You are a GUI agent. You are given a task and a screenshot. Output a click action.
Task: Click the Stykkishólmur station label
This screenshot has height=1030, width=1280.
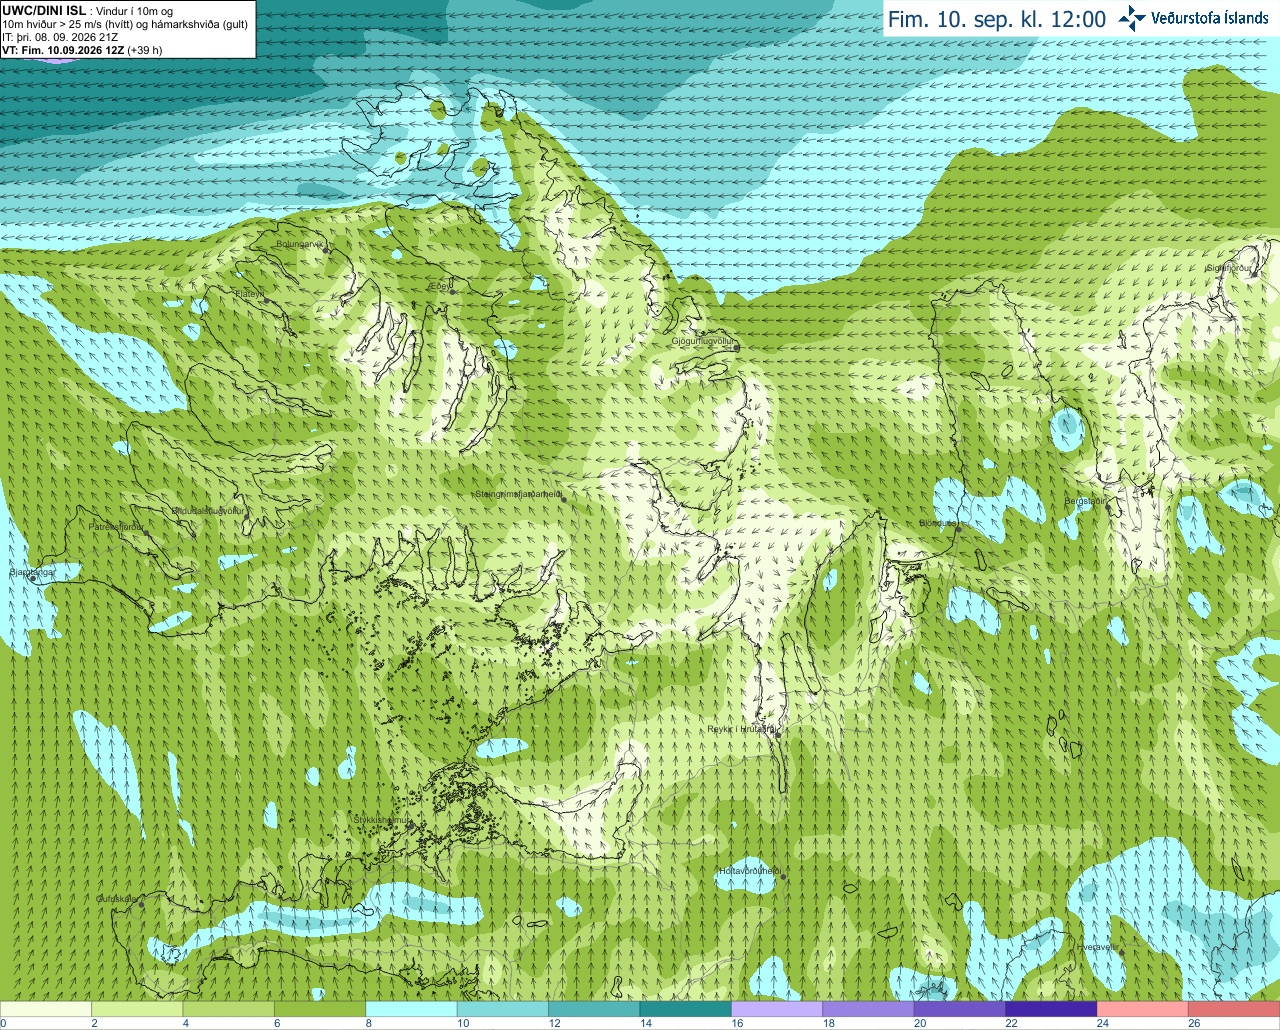[382, 820]
